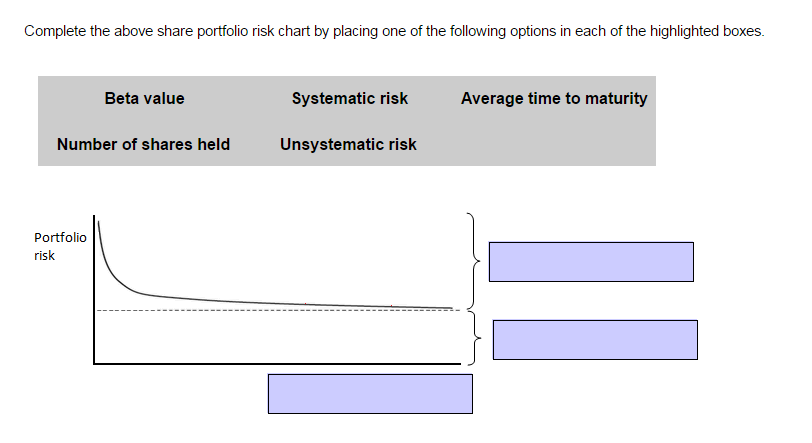
Task: Click the highlighted box beneath the horizontal axis
Action: (370, 393)
